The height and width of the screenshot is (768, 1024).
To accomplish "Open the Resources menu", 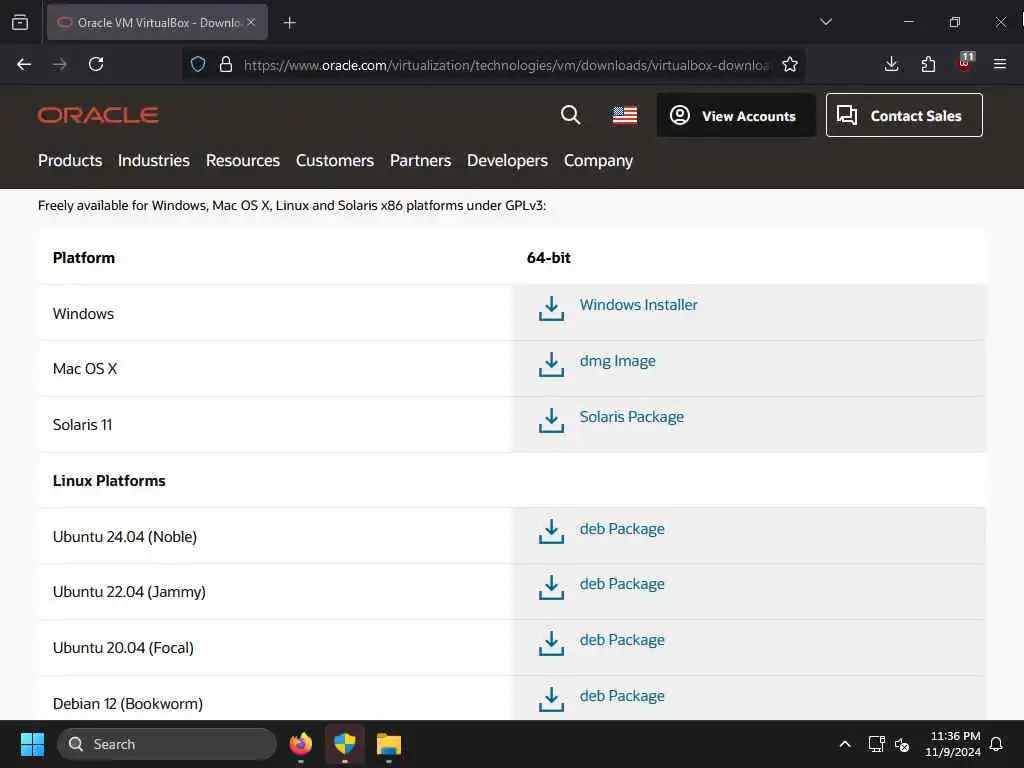I will coord(243,161).
